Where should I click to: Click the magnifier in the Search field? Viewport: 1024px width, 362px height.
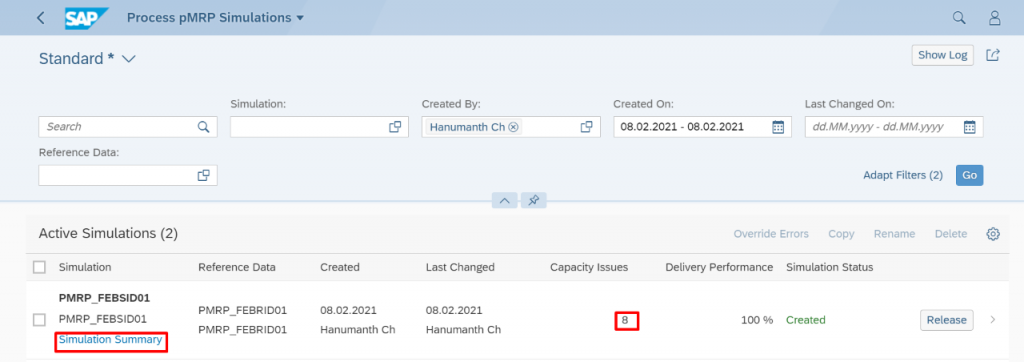click(204, 127)
